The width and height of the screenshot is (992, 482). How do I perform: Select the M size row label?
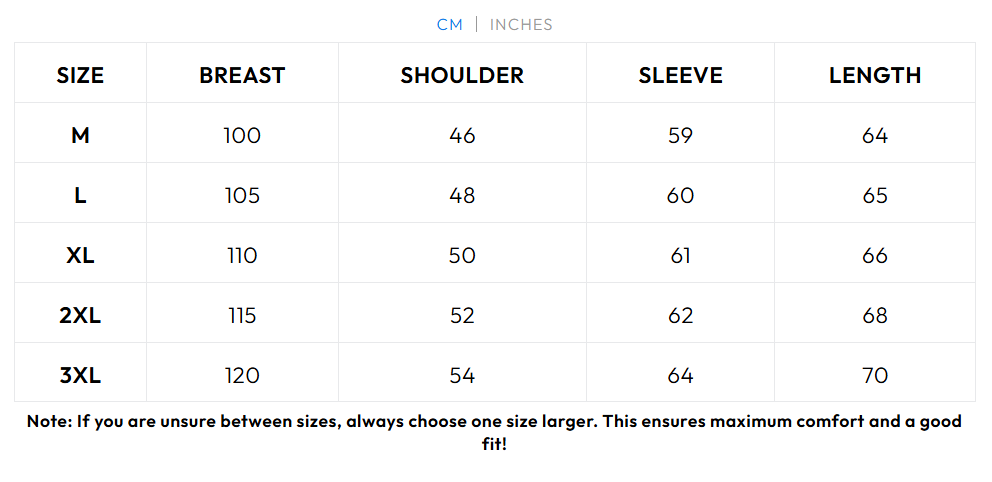tap(80, 135)
